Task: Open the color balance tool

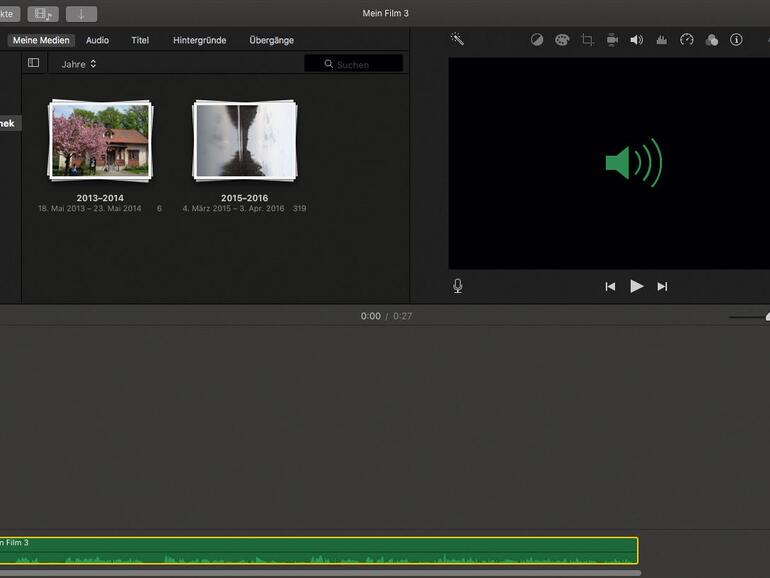Action: click(x=537, y=40)
